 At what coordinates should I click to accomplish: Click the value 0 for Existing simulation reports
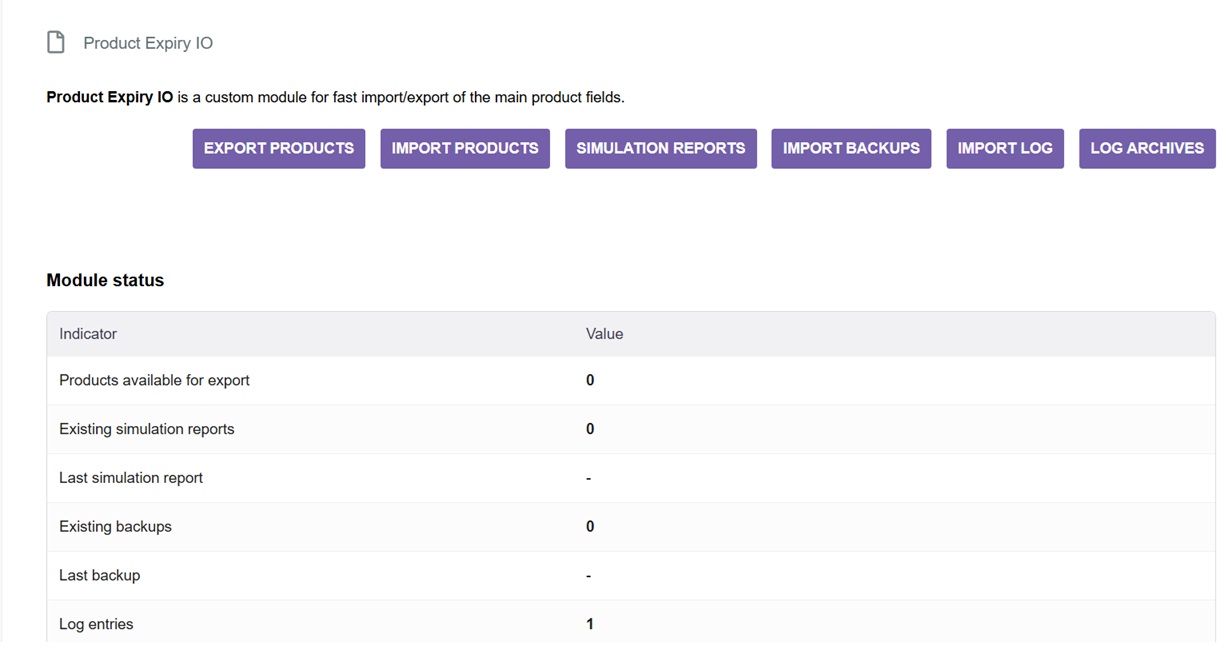click(590, 429)
